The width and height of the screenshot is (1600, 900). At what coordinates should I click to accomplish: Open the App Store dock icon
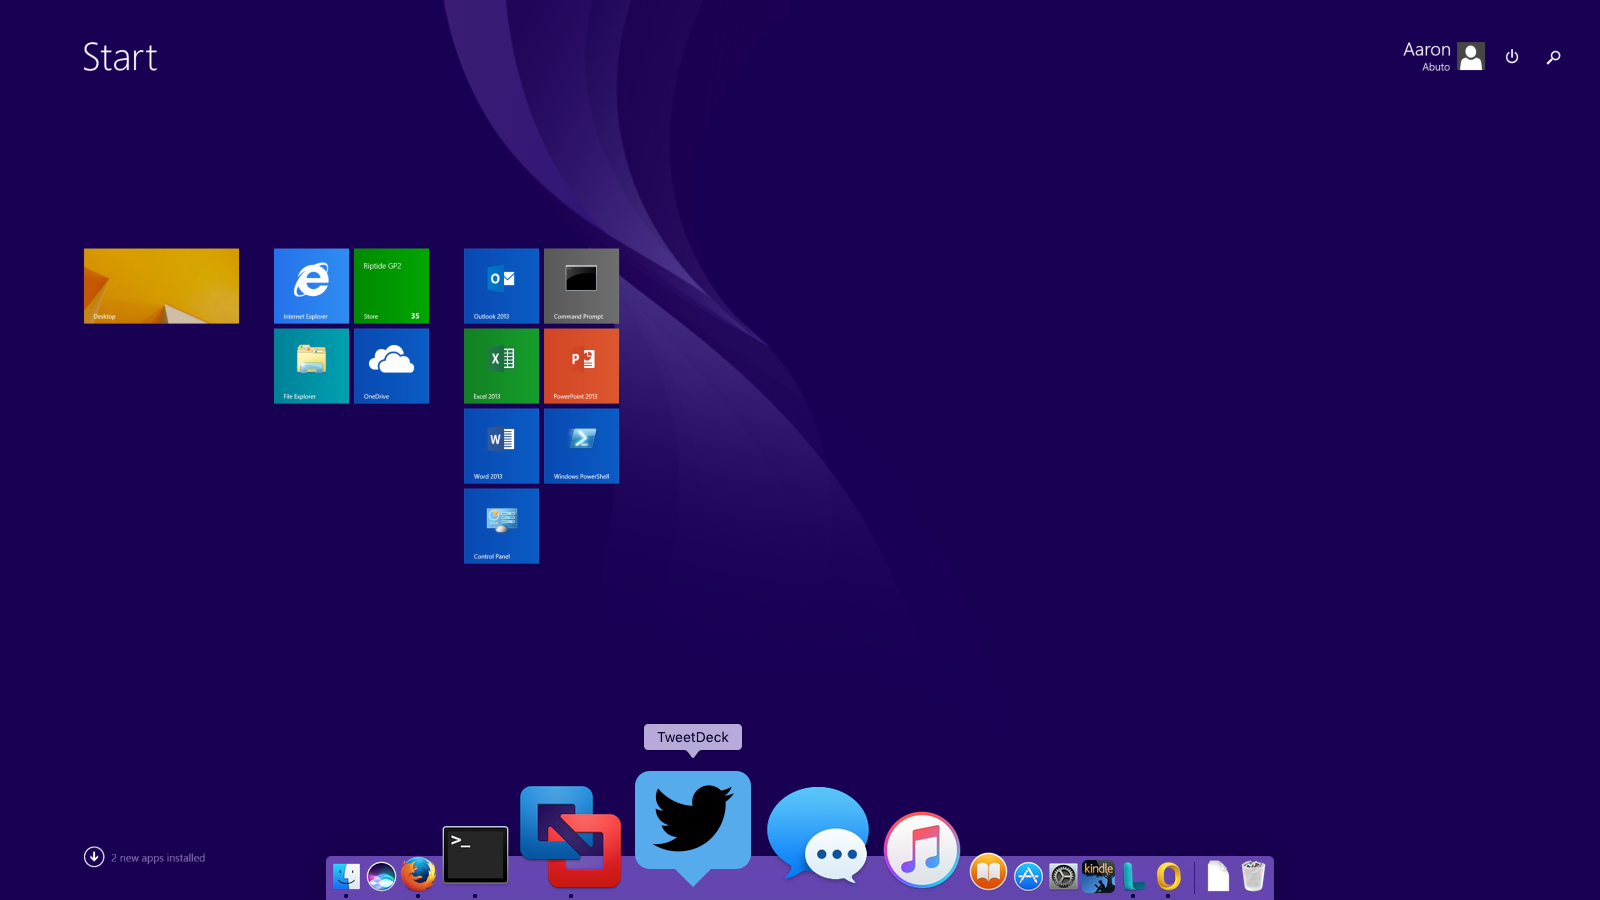tap(1028, 876)
